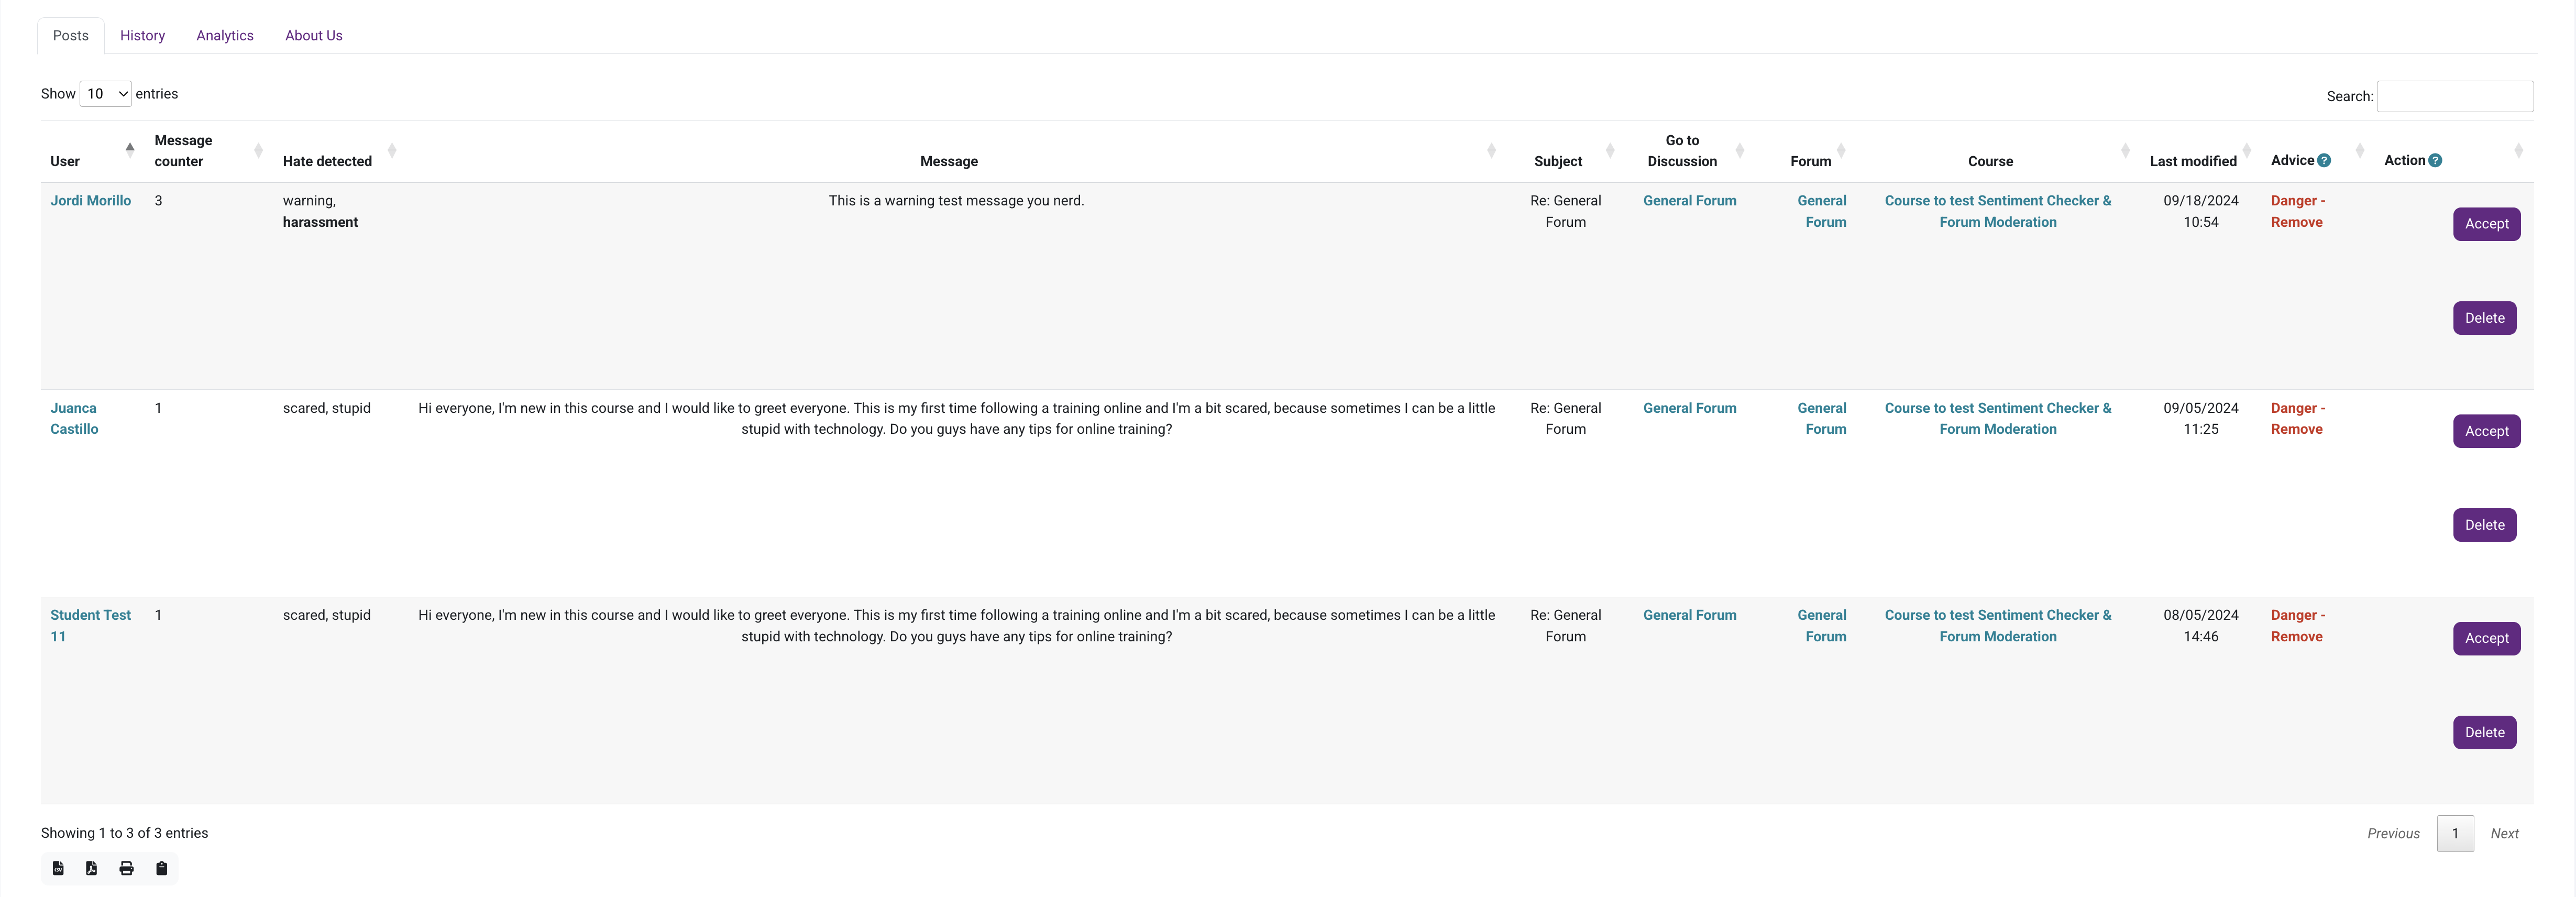Copy table to clipboard icon
Image resolution: width=2576 pixels, height=897 pixels.
(x=161, y=868)
